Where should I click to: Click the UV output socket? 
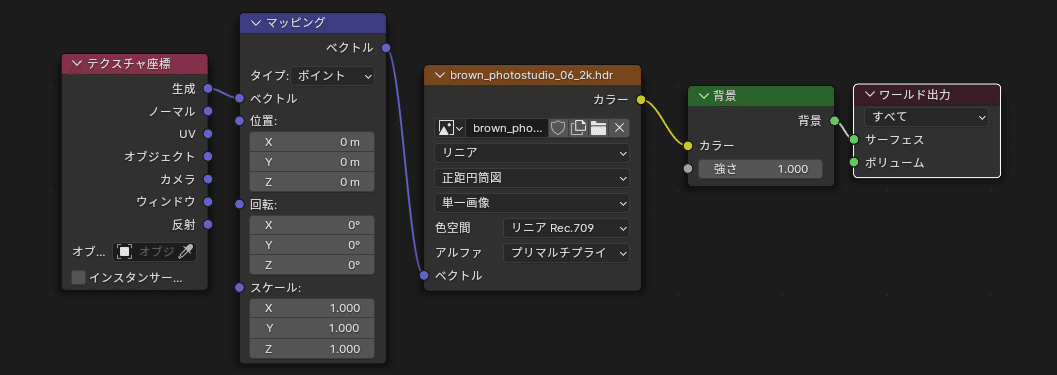pyautogui.click(x=208, y=134)
